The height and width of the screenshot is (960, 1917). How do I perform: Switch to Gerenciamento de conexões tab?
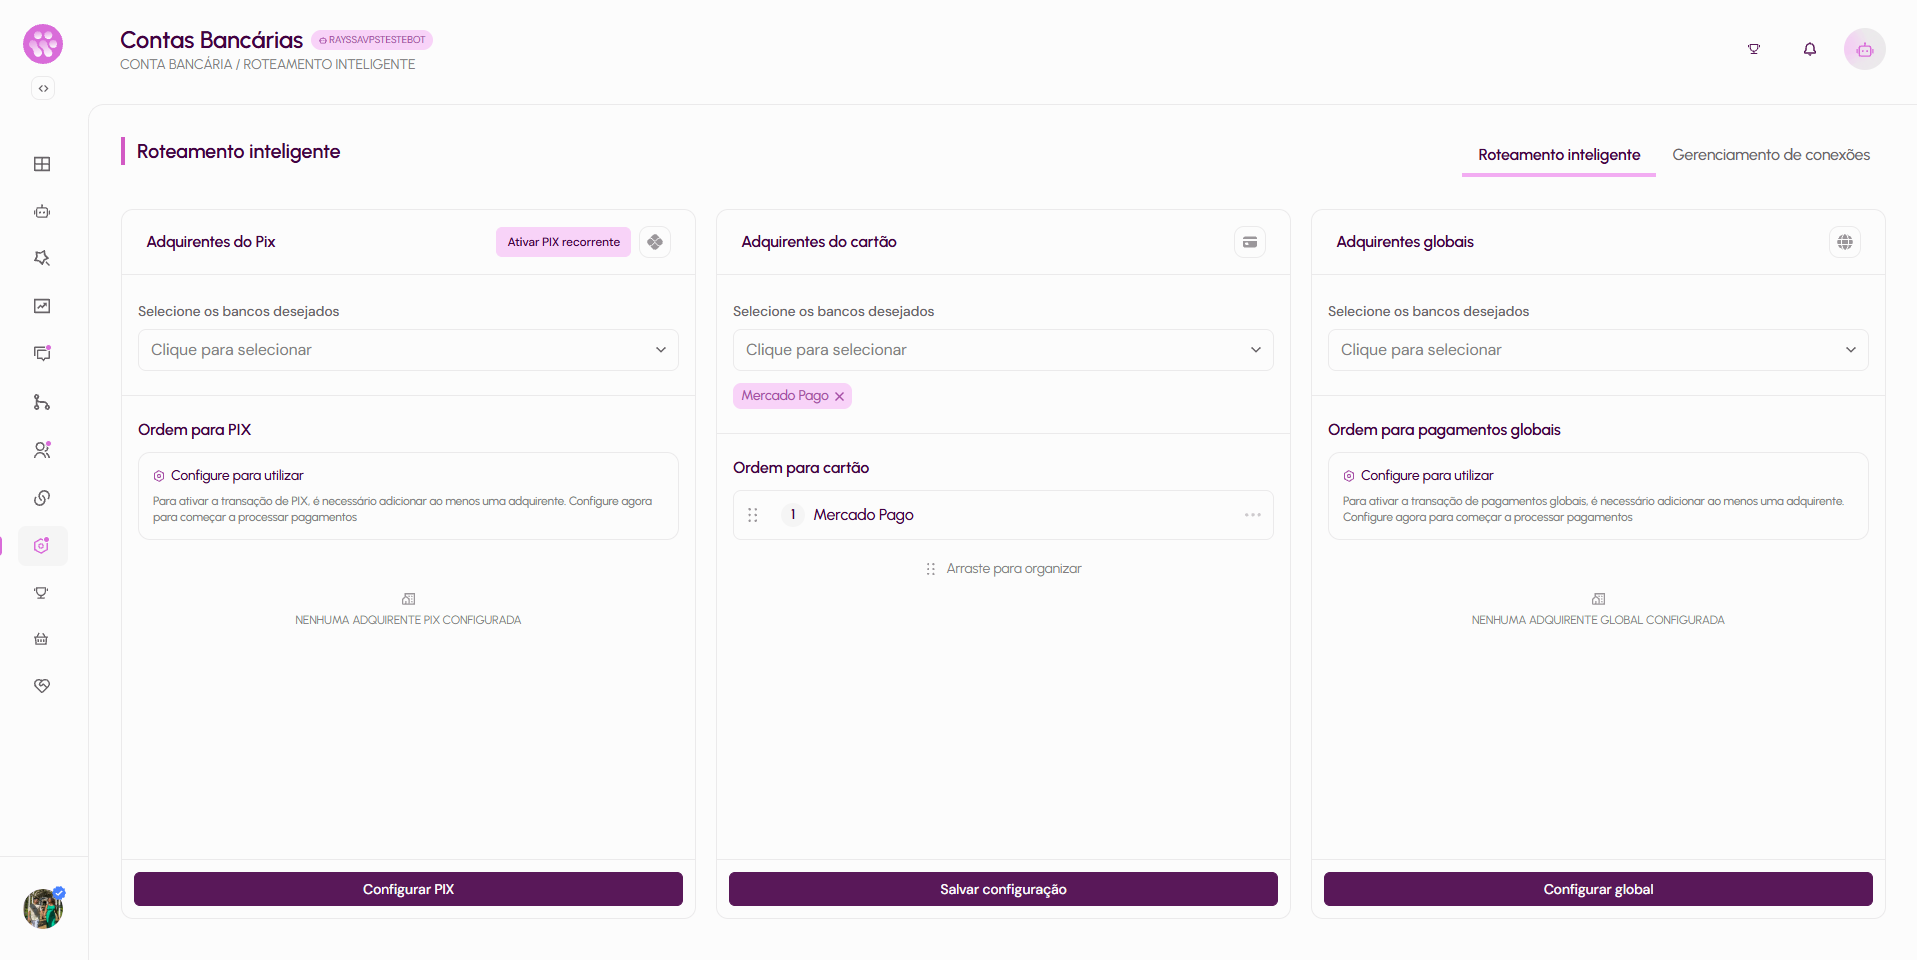1771,155
